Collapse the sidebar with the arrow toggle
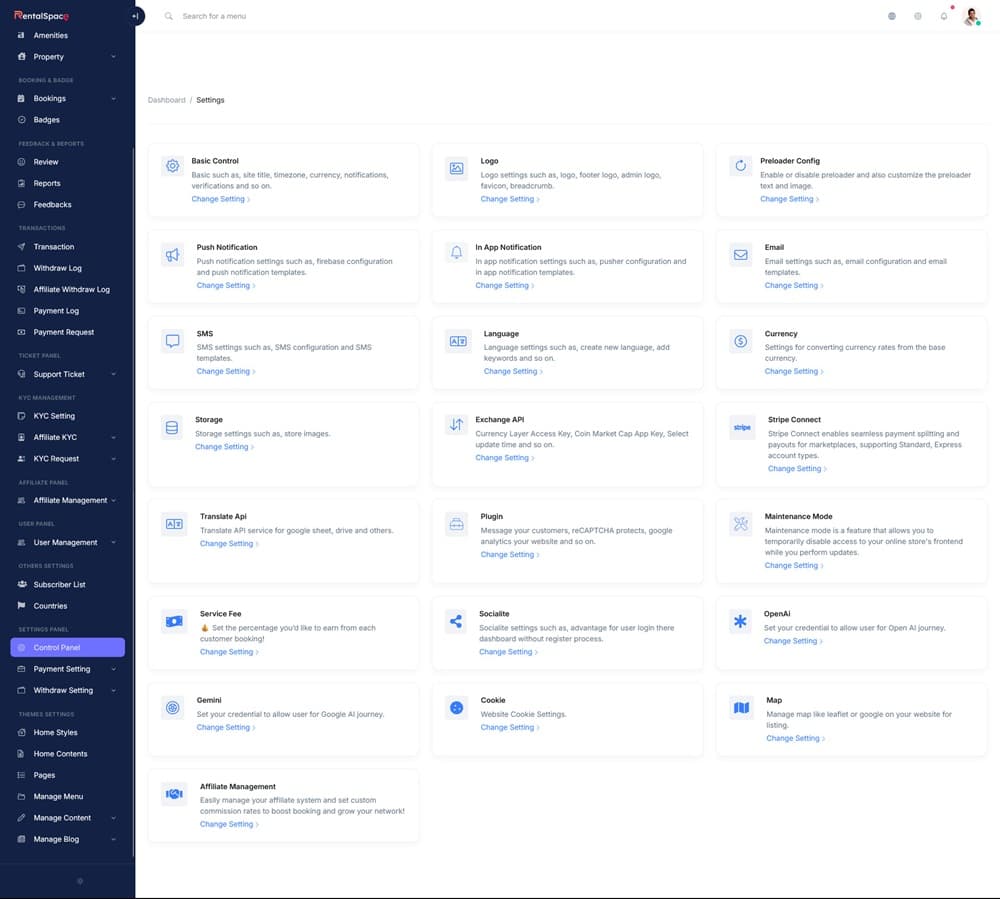Image resolution: width=1000 pixels, height=899 pixels. tap(136, 16)
